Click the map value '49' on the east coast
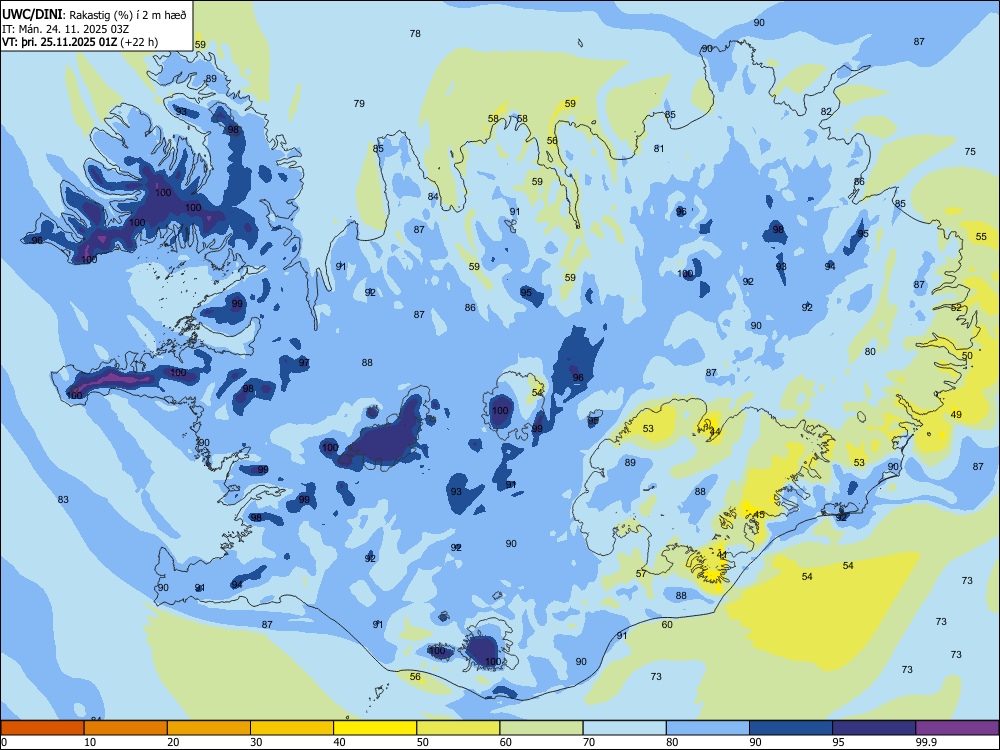The height and width of the screenshot is (750, 1000). 956,415
